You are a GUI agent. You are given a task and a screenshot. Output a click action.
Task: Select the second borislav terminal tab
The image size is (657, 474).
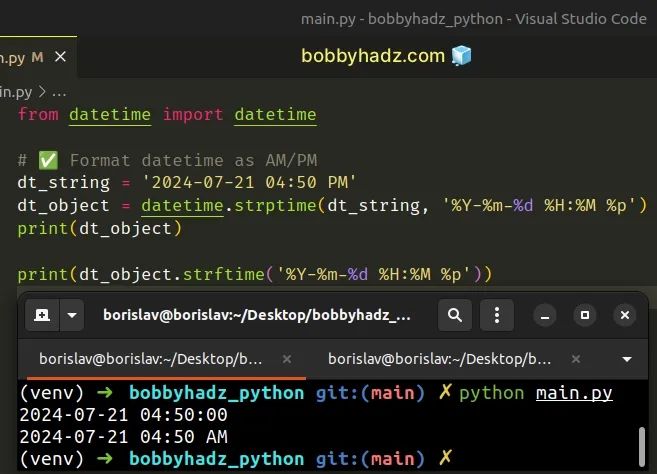tap(440, 359)
